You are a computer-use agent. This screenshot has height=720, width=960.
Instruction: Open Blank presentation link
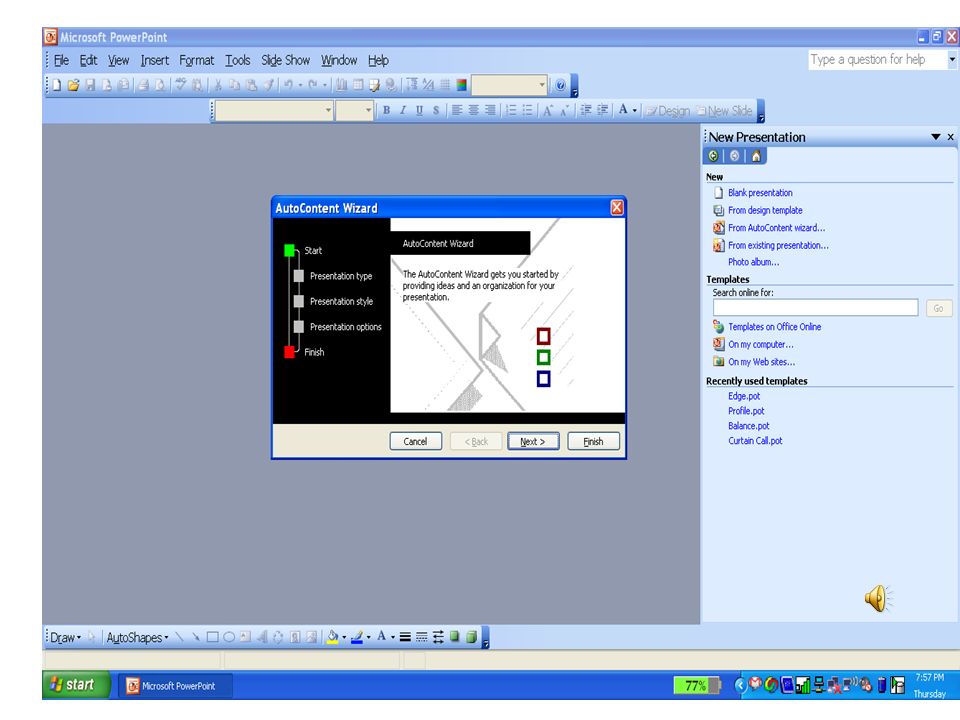point(760,193)
